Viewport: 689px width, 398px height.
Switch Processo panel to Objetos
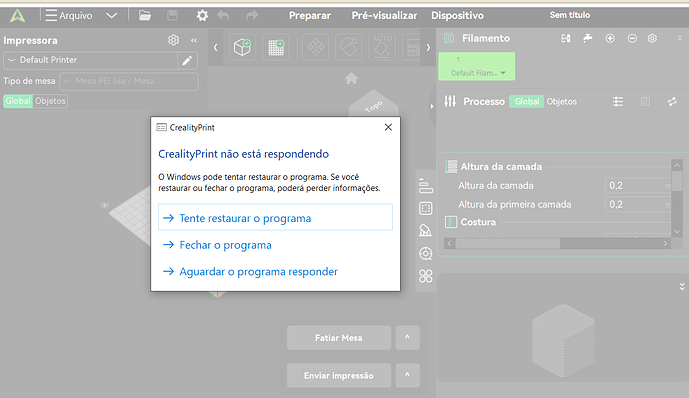[561, 101]
